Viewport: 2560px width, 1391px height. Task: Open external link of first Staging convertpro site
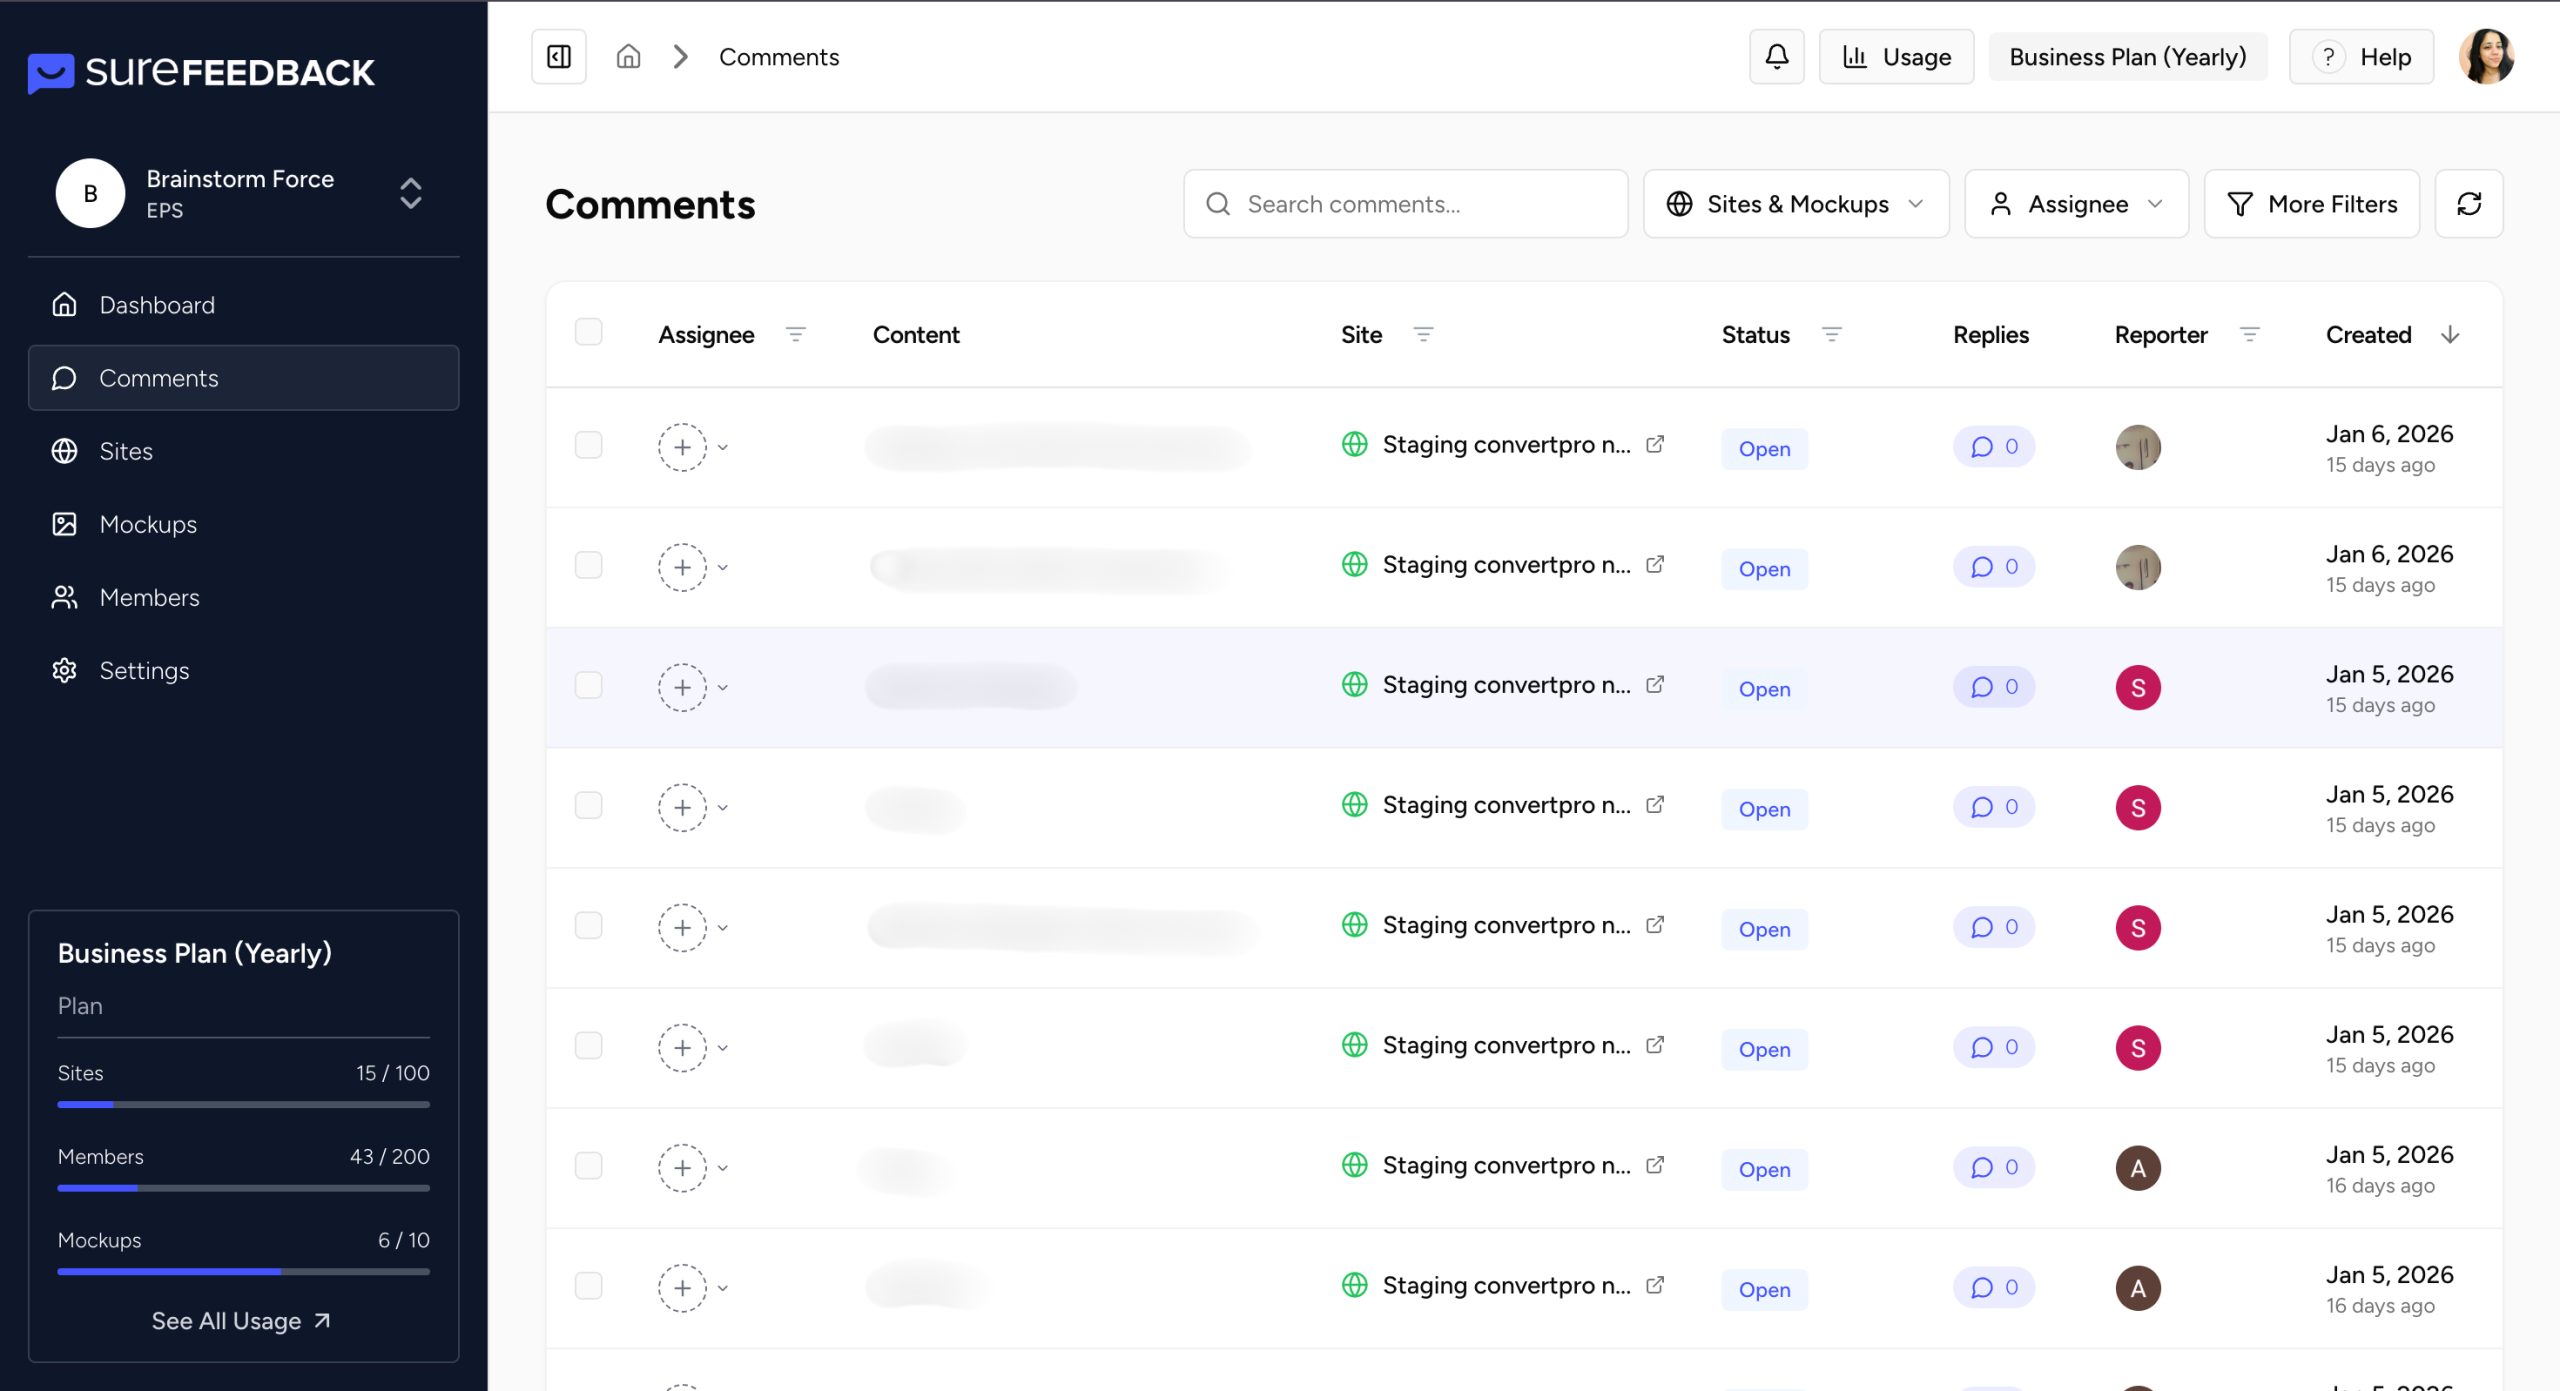(x=1655, y=444)
